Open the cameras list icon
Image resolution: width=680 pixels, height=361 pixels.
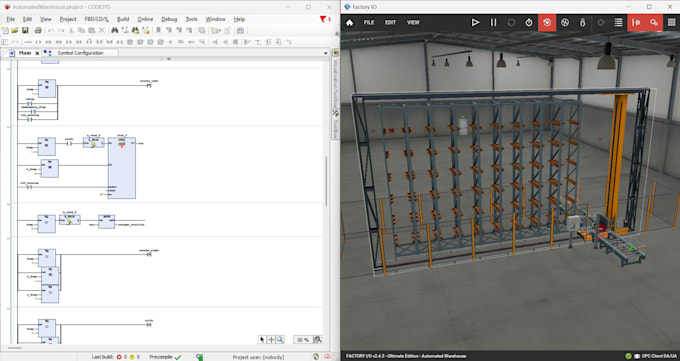click(x=618, y=22)
